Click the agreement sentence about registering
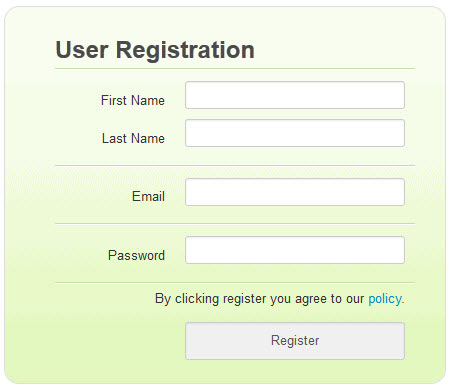 point(280,299)
